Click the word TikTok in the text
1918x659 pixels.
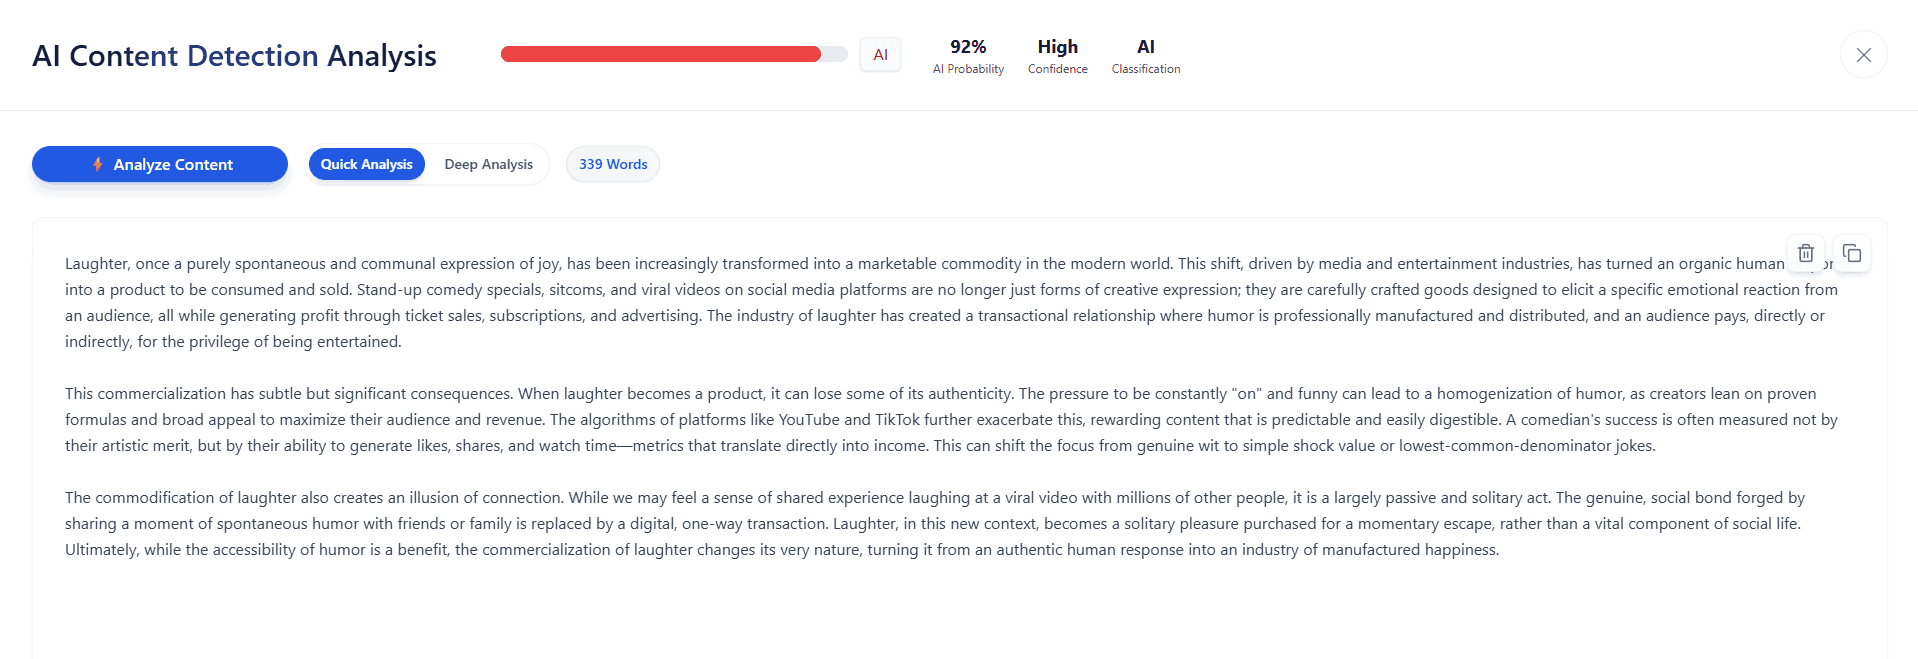[x=897, y=420]
